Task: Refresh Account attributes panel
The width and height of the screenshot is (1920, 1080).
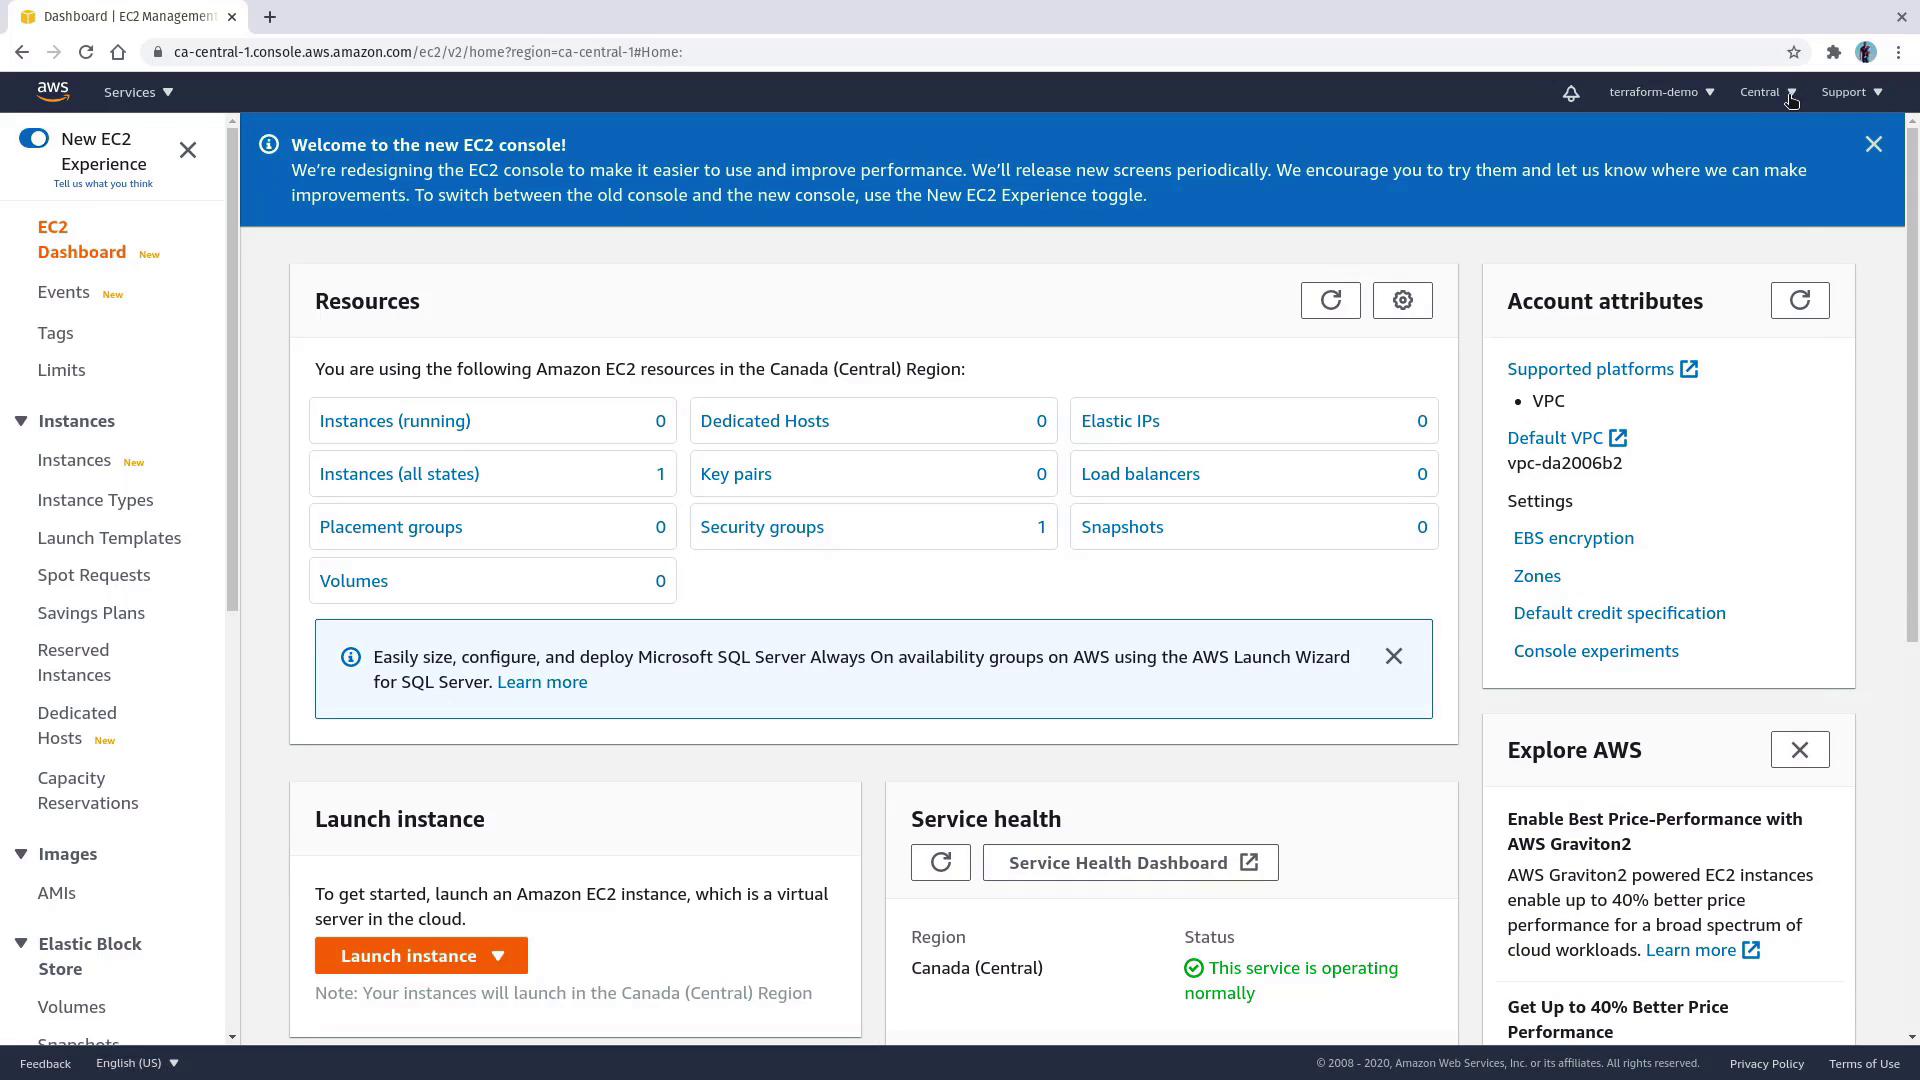Action: click(1799, 300)
